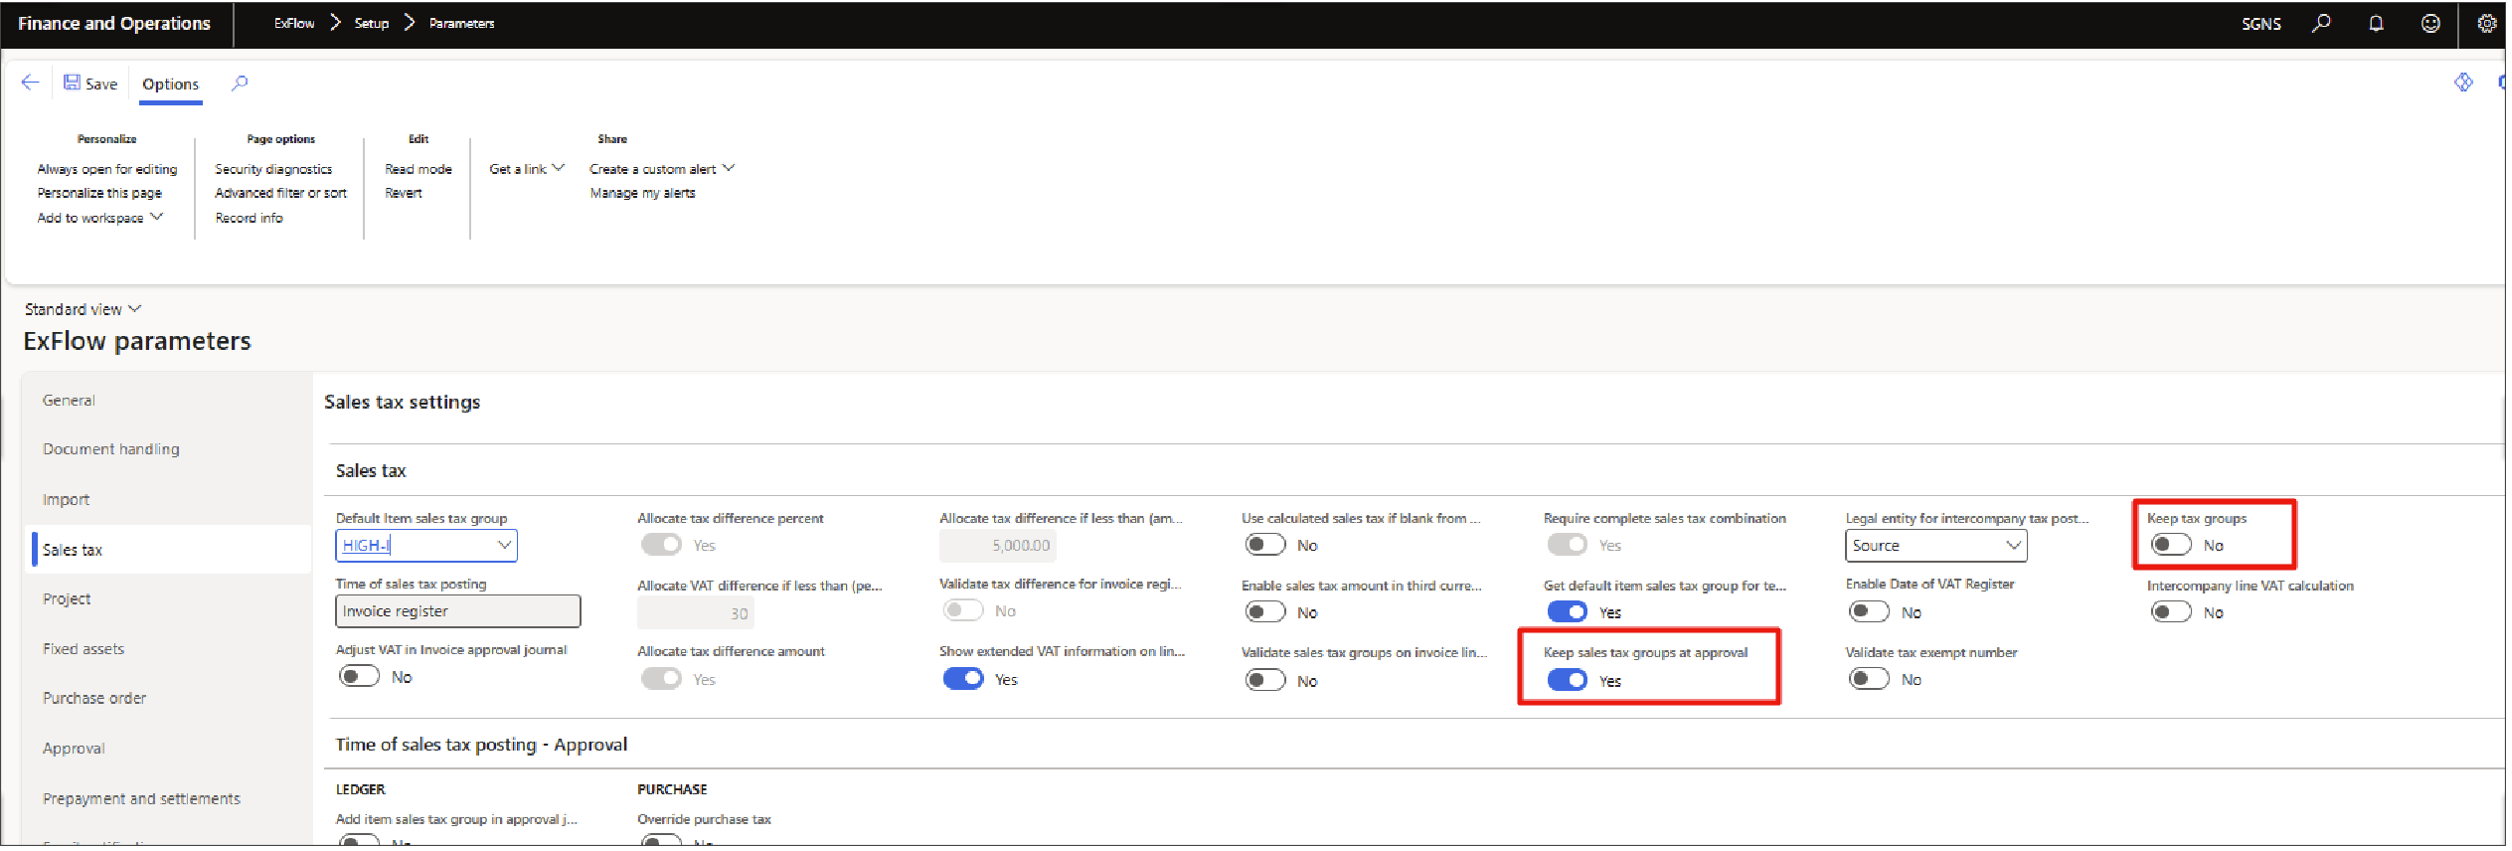
Task: Expand Create a custom alert dropdown
Action: tap(664, 170)
